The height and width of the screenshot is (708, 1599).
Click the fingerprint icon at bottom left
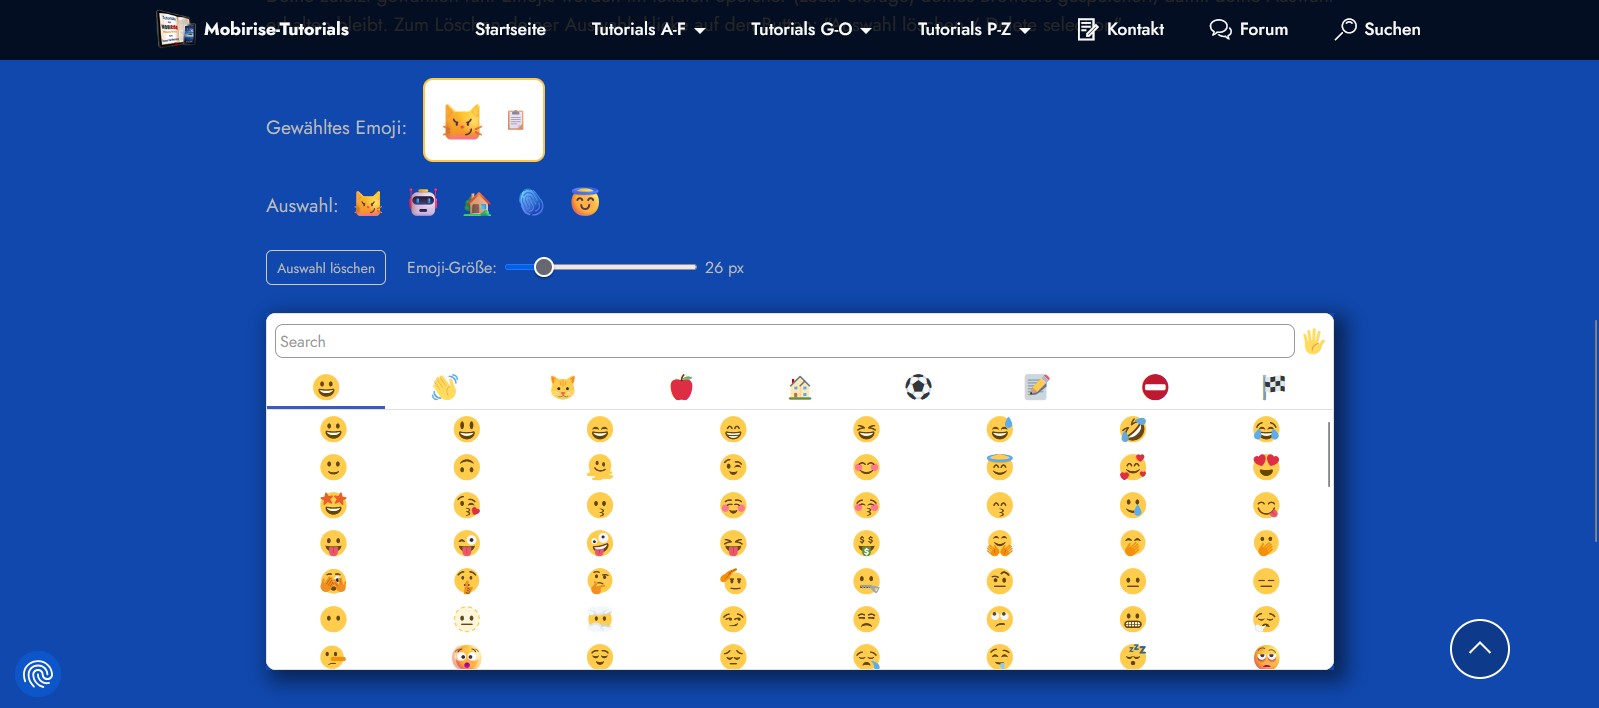coord(38,674)
